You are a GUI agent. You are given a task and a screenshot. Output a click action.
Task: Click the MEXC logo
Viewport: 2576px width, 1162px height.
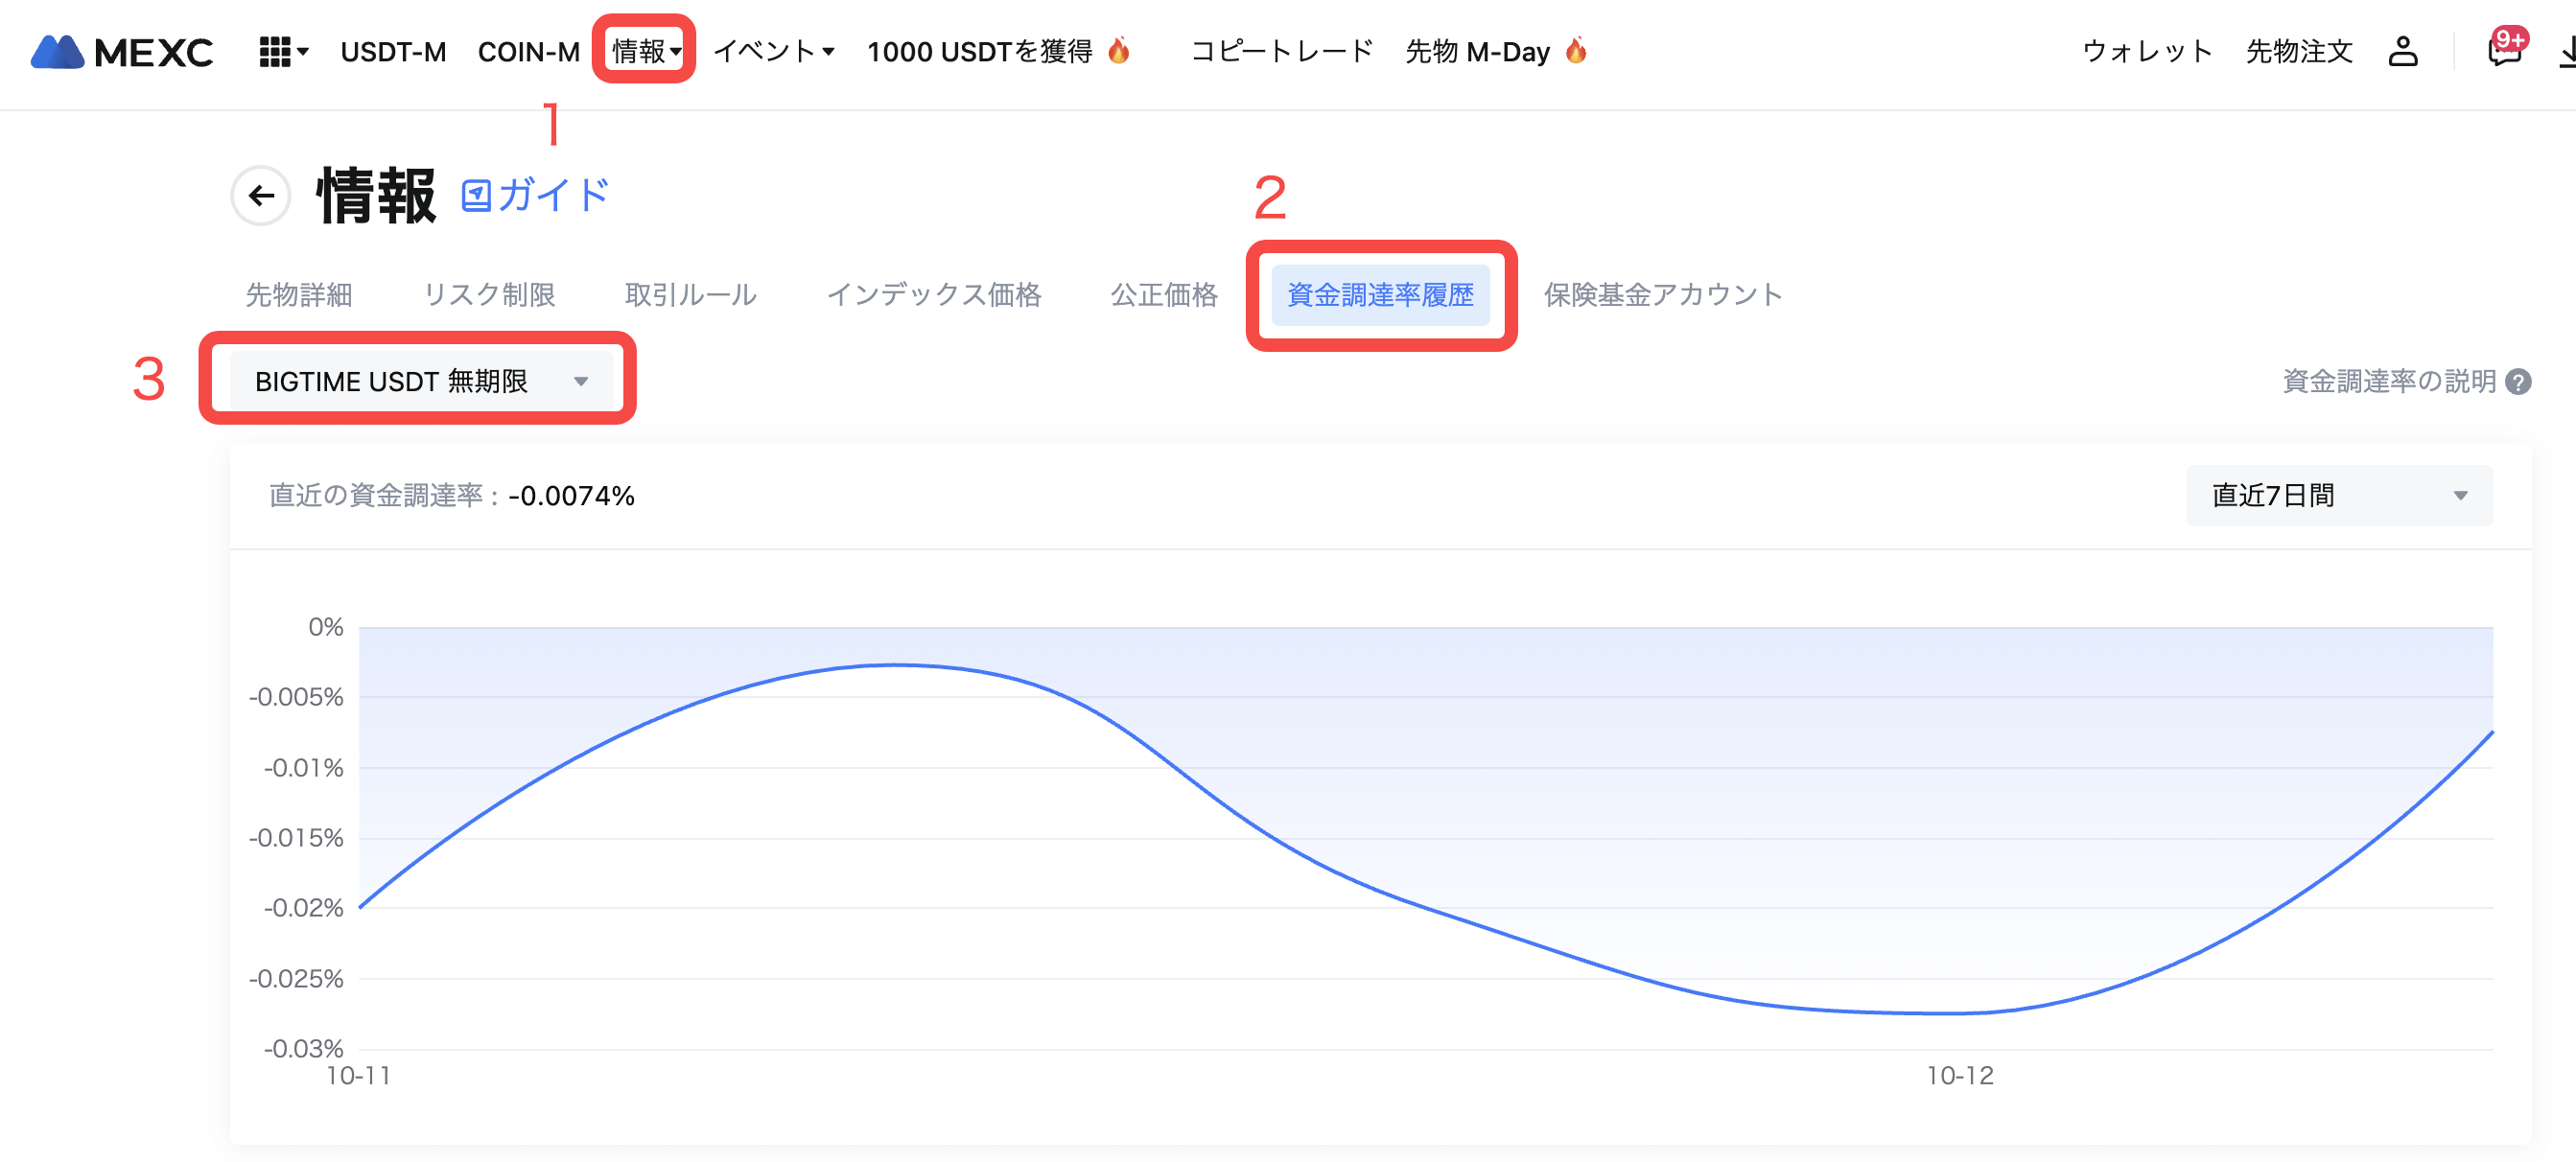pos(121,52)
